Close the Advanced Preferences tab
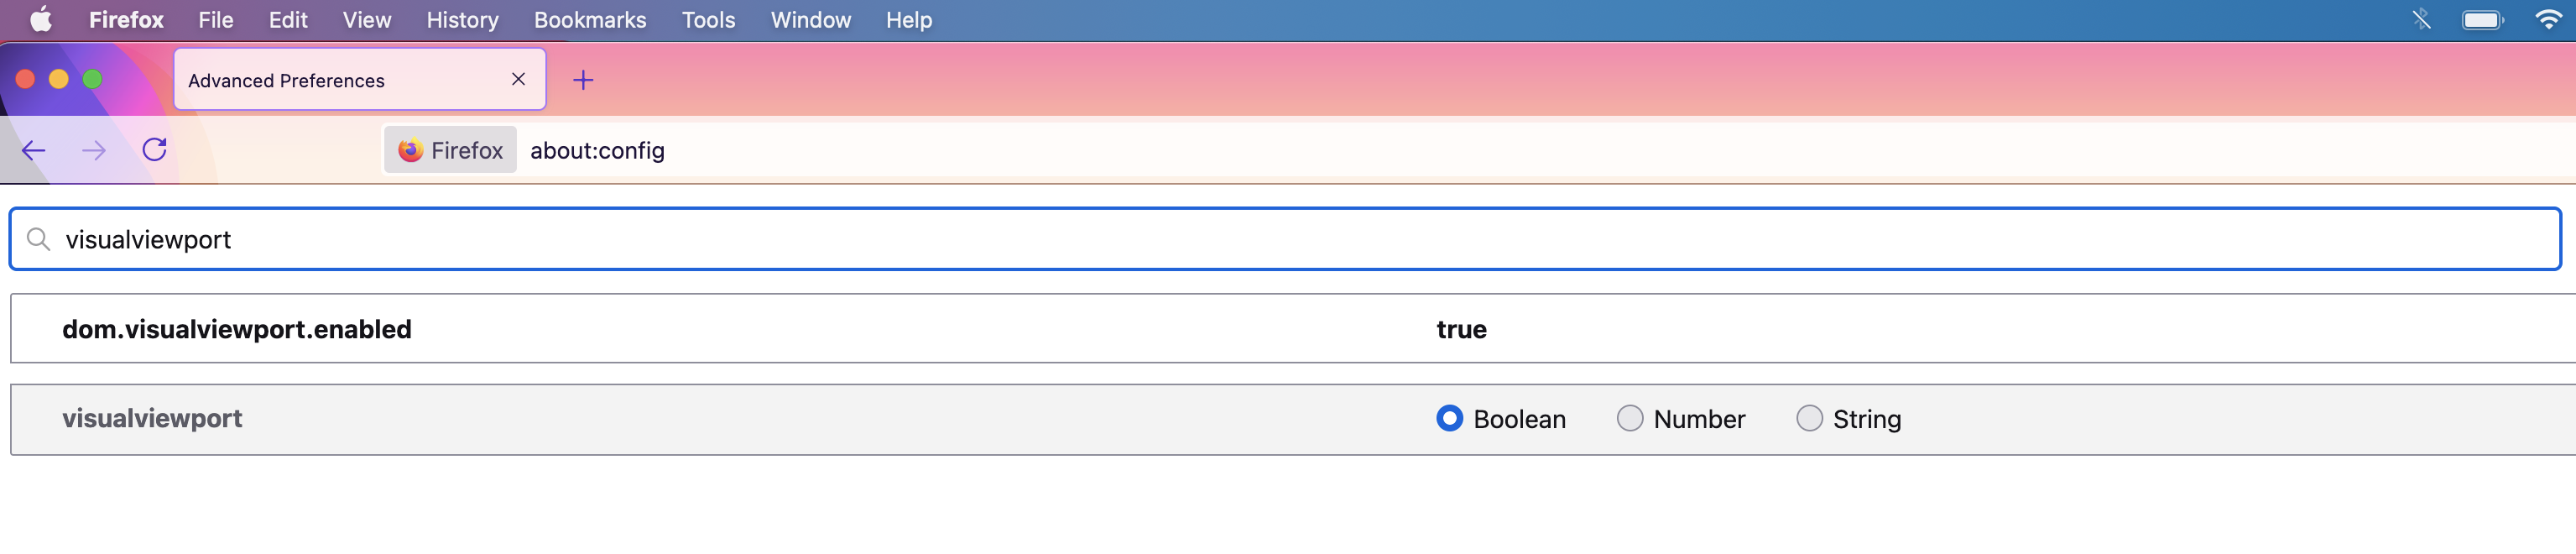Image resolution: width=2576 pixels, height=554 pixels. (518, 79)
